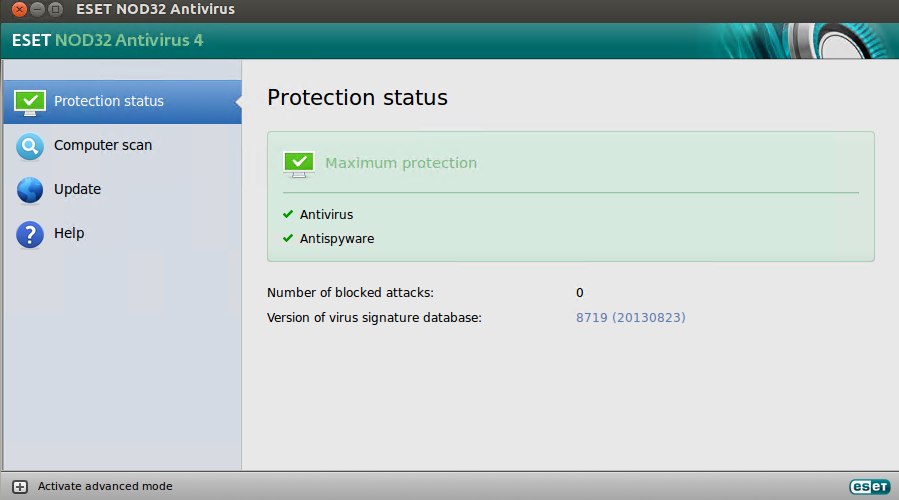Viewport: 899px width, 500px height.
Task: Open the Help section
Action: [x=123, y=234]
